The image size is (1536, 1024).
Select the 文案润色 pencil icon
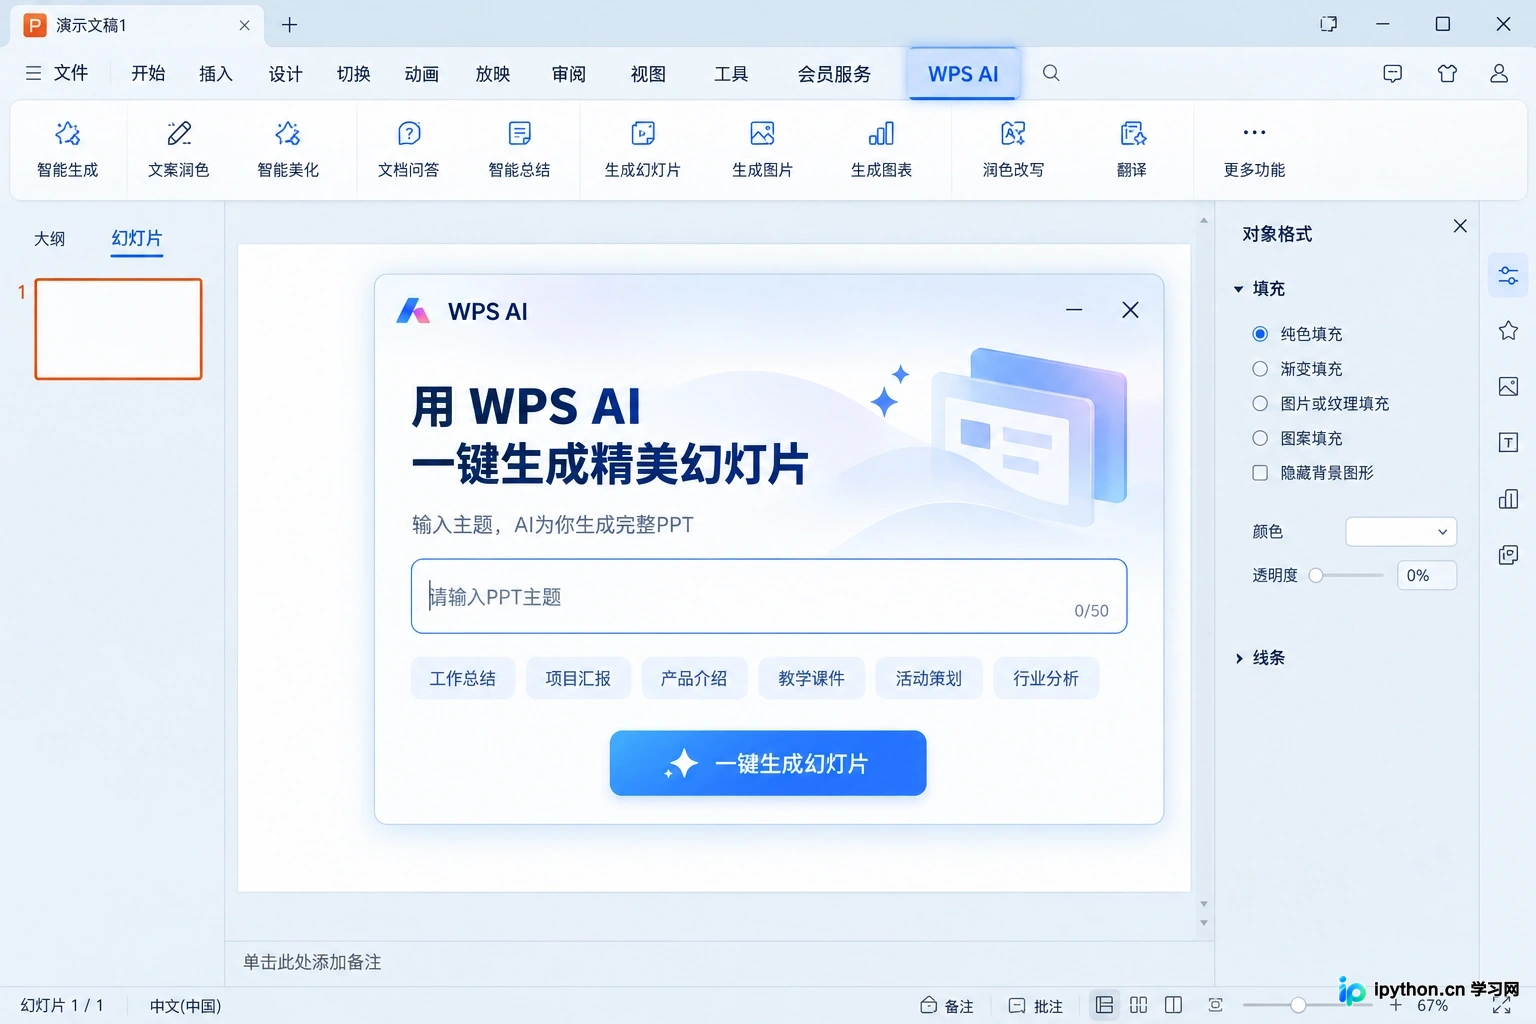coord(179,133)
